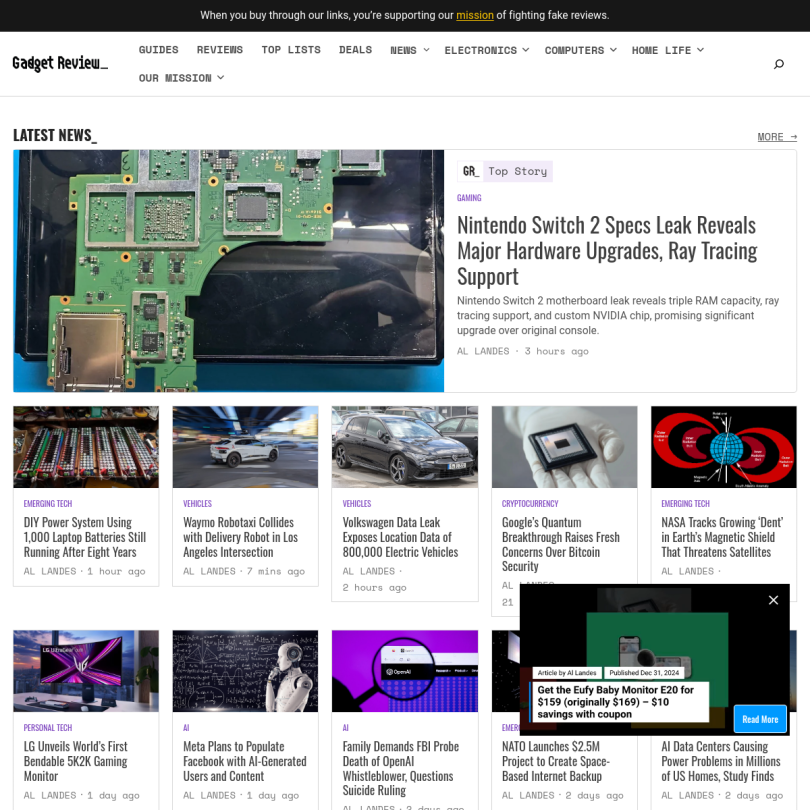Expand the Home Life menu
Image resolution: width=810 pixels, height=810 pixels.
667,50
